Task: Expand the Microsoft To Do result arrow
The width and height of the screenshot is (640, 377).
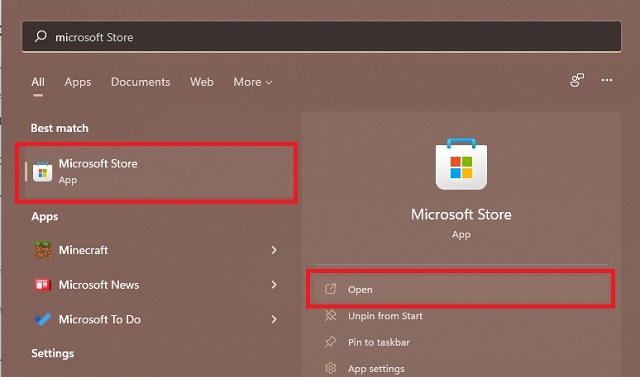Action: point(274,319)
